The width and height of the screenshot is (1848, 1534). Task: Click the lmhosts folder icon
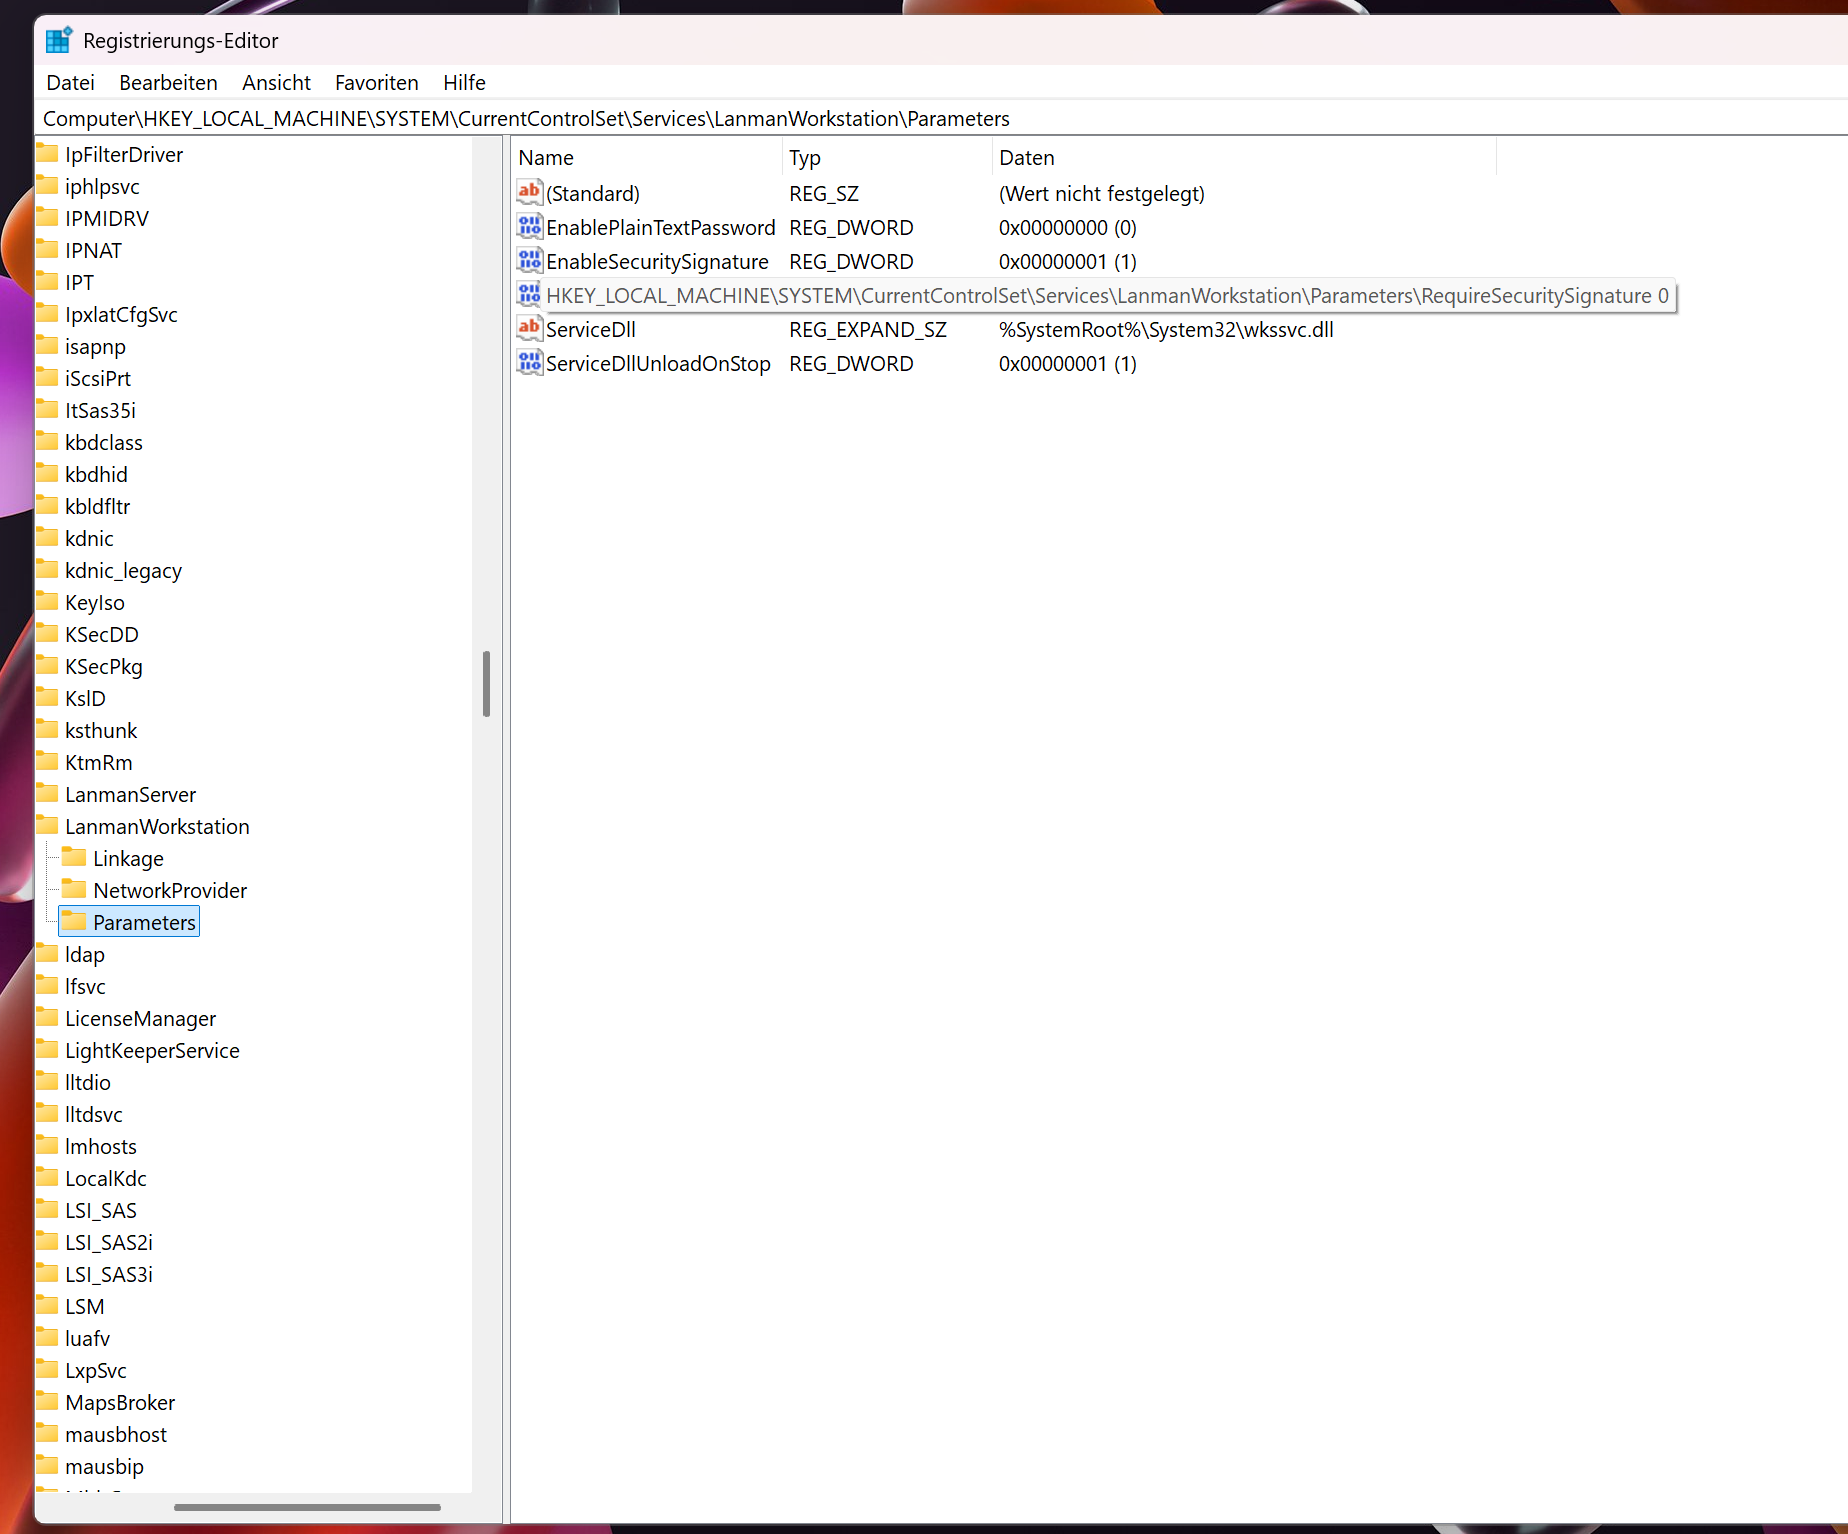point(47,1145)
